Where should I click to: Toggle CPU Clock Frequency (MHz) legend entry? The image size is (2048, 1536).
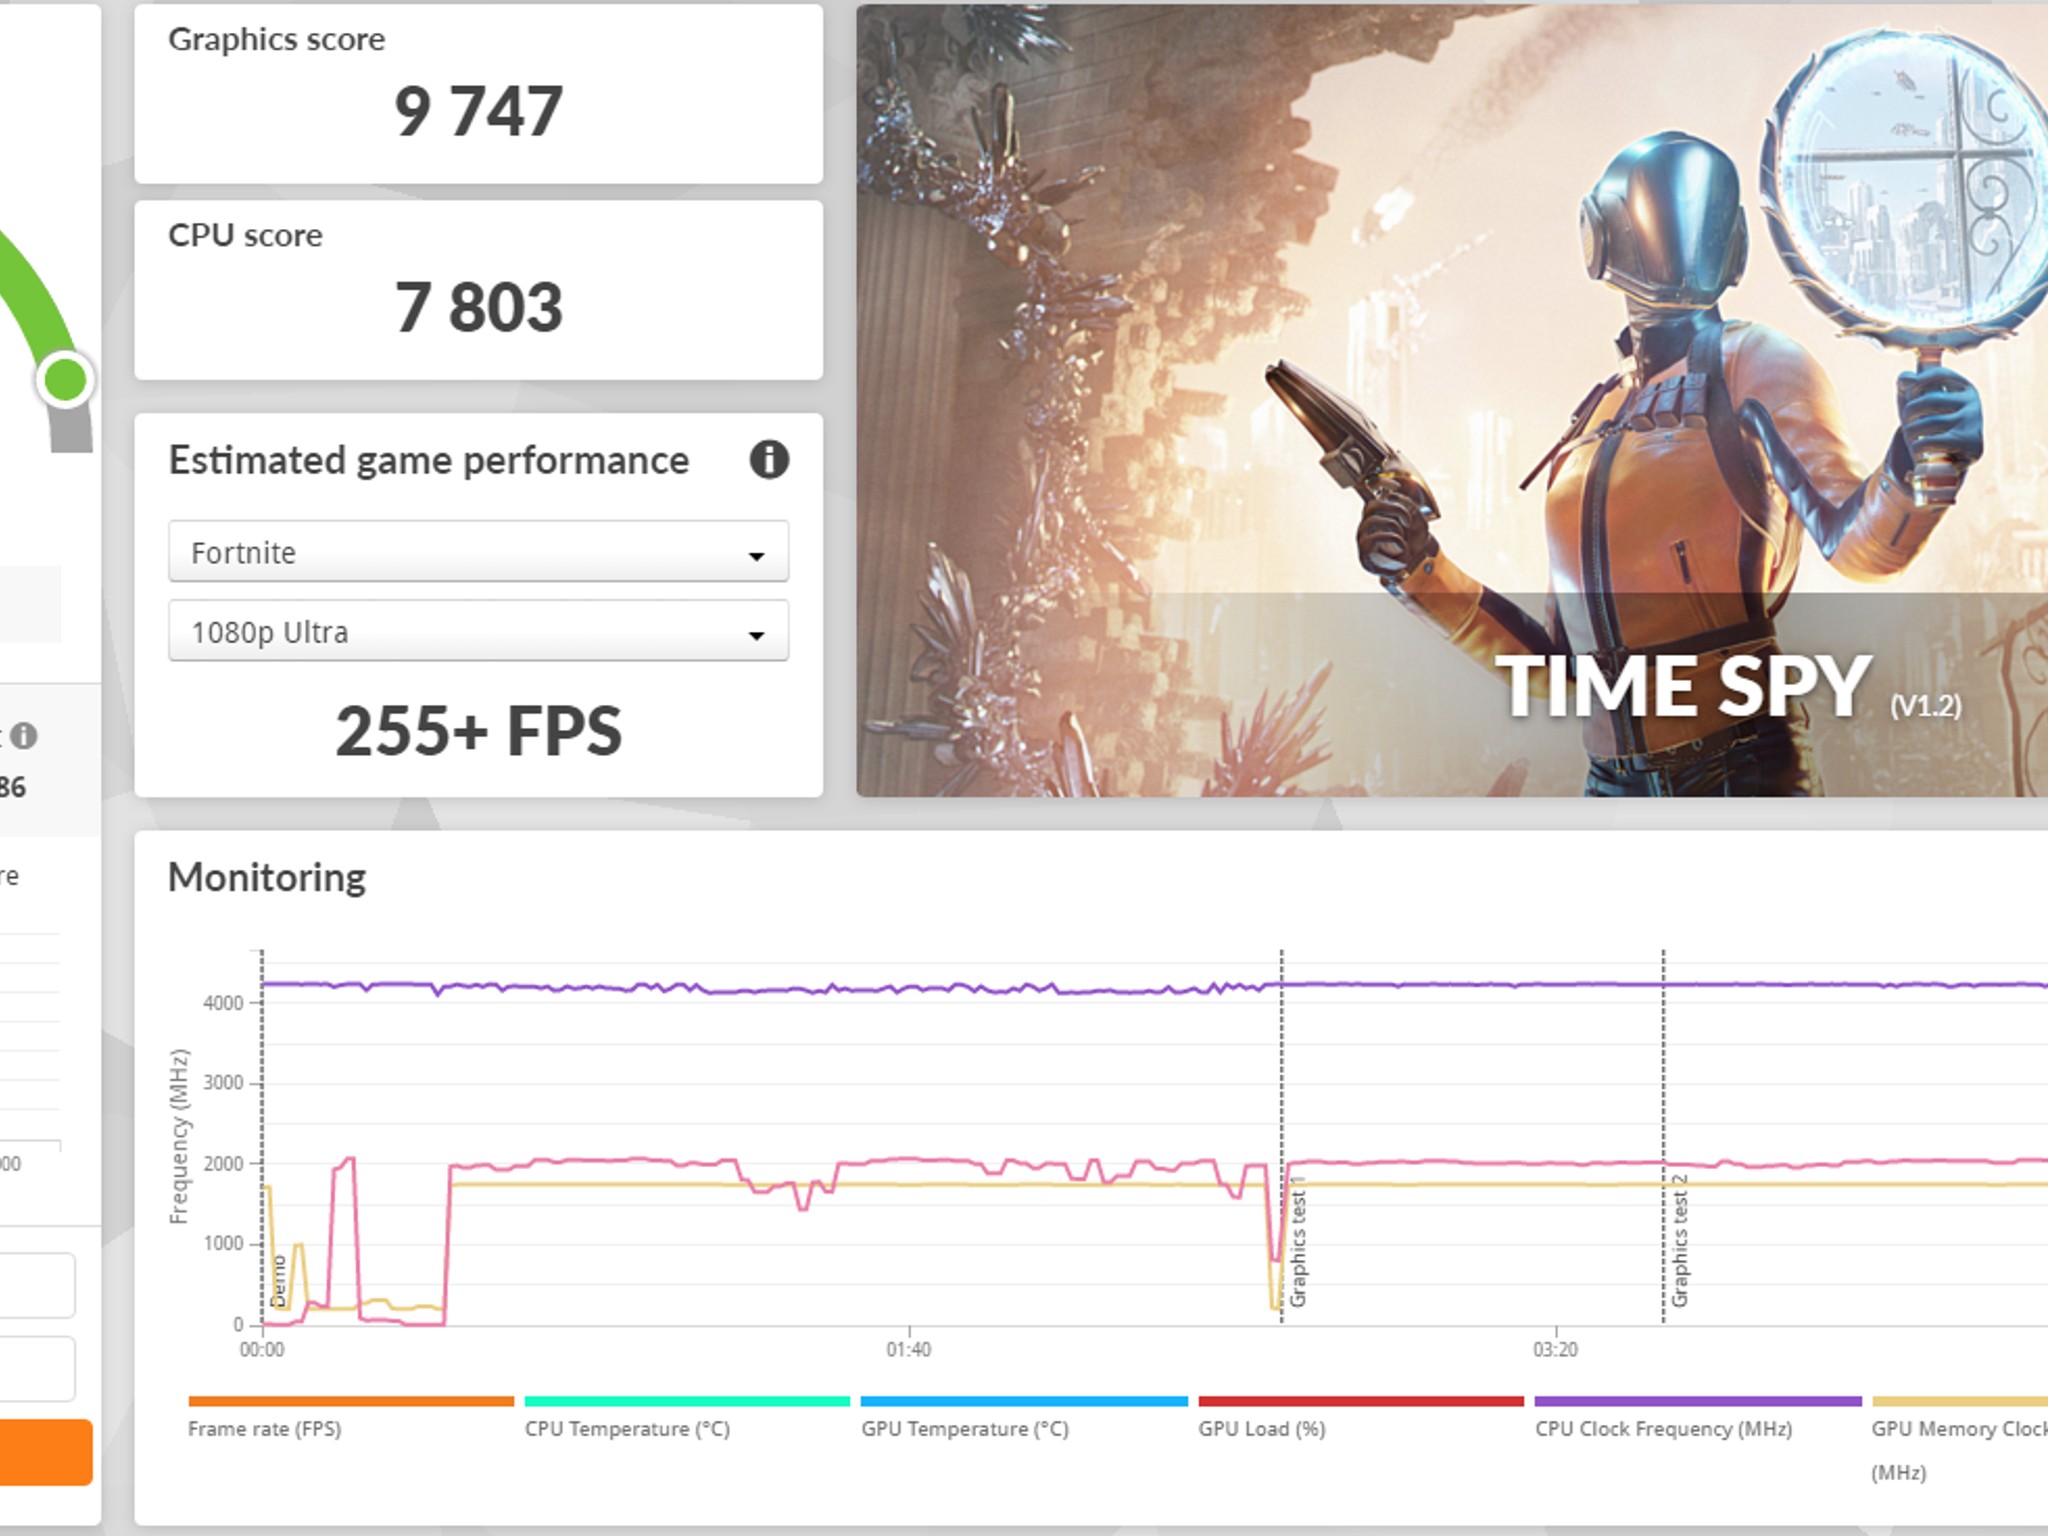tap(1663, 1429)
